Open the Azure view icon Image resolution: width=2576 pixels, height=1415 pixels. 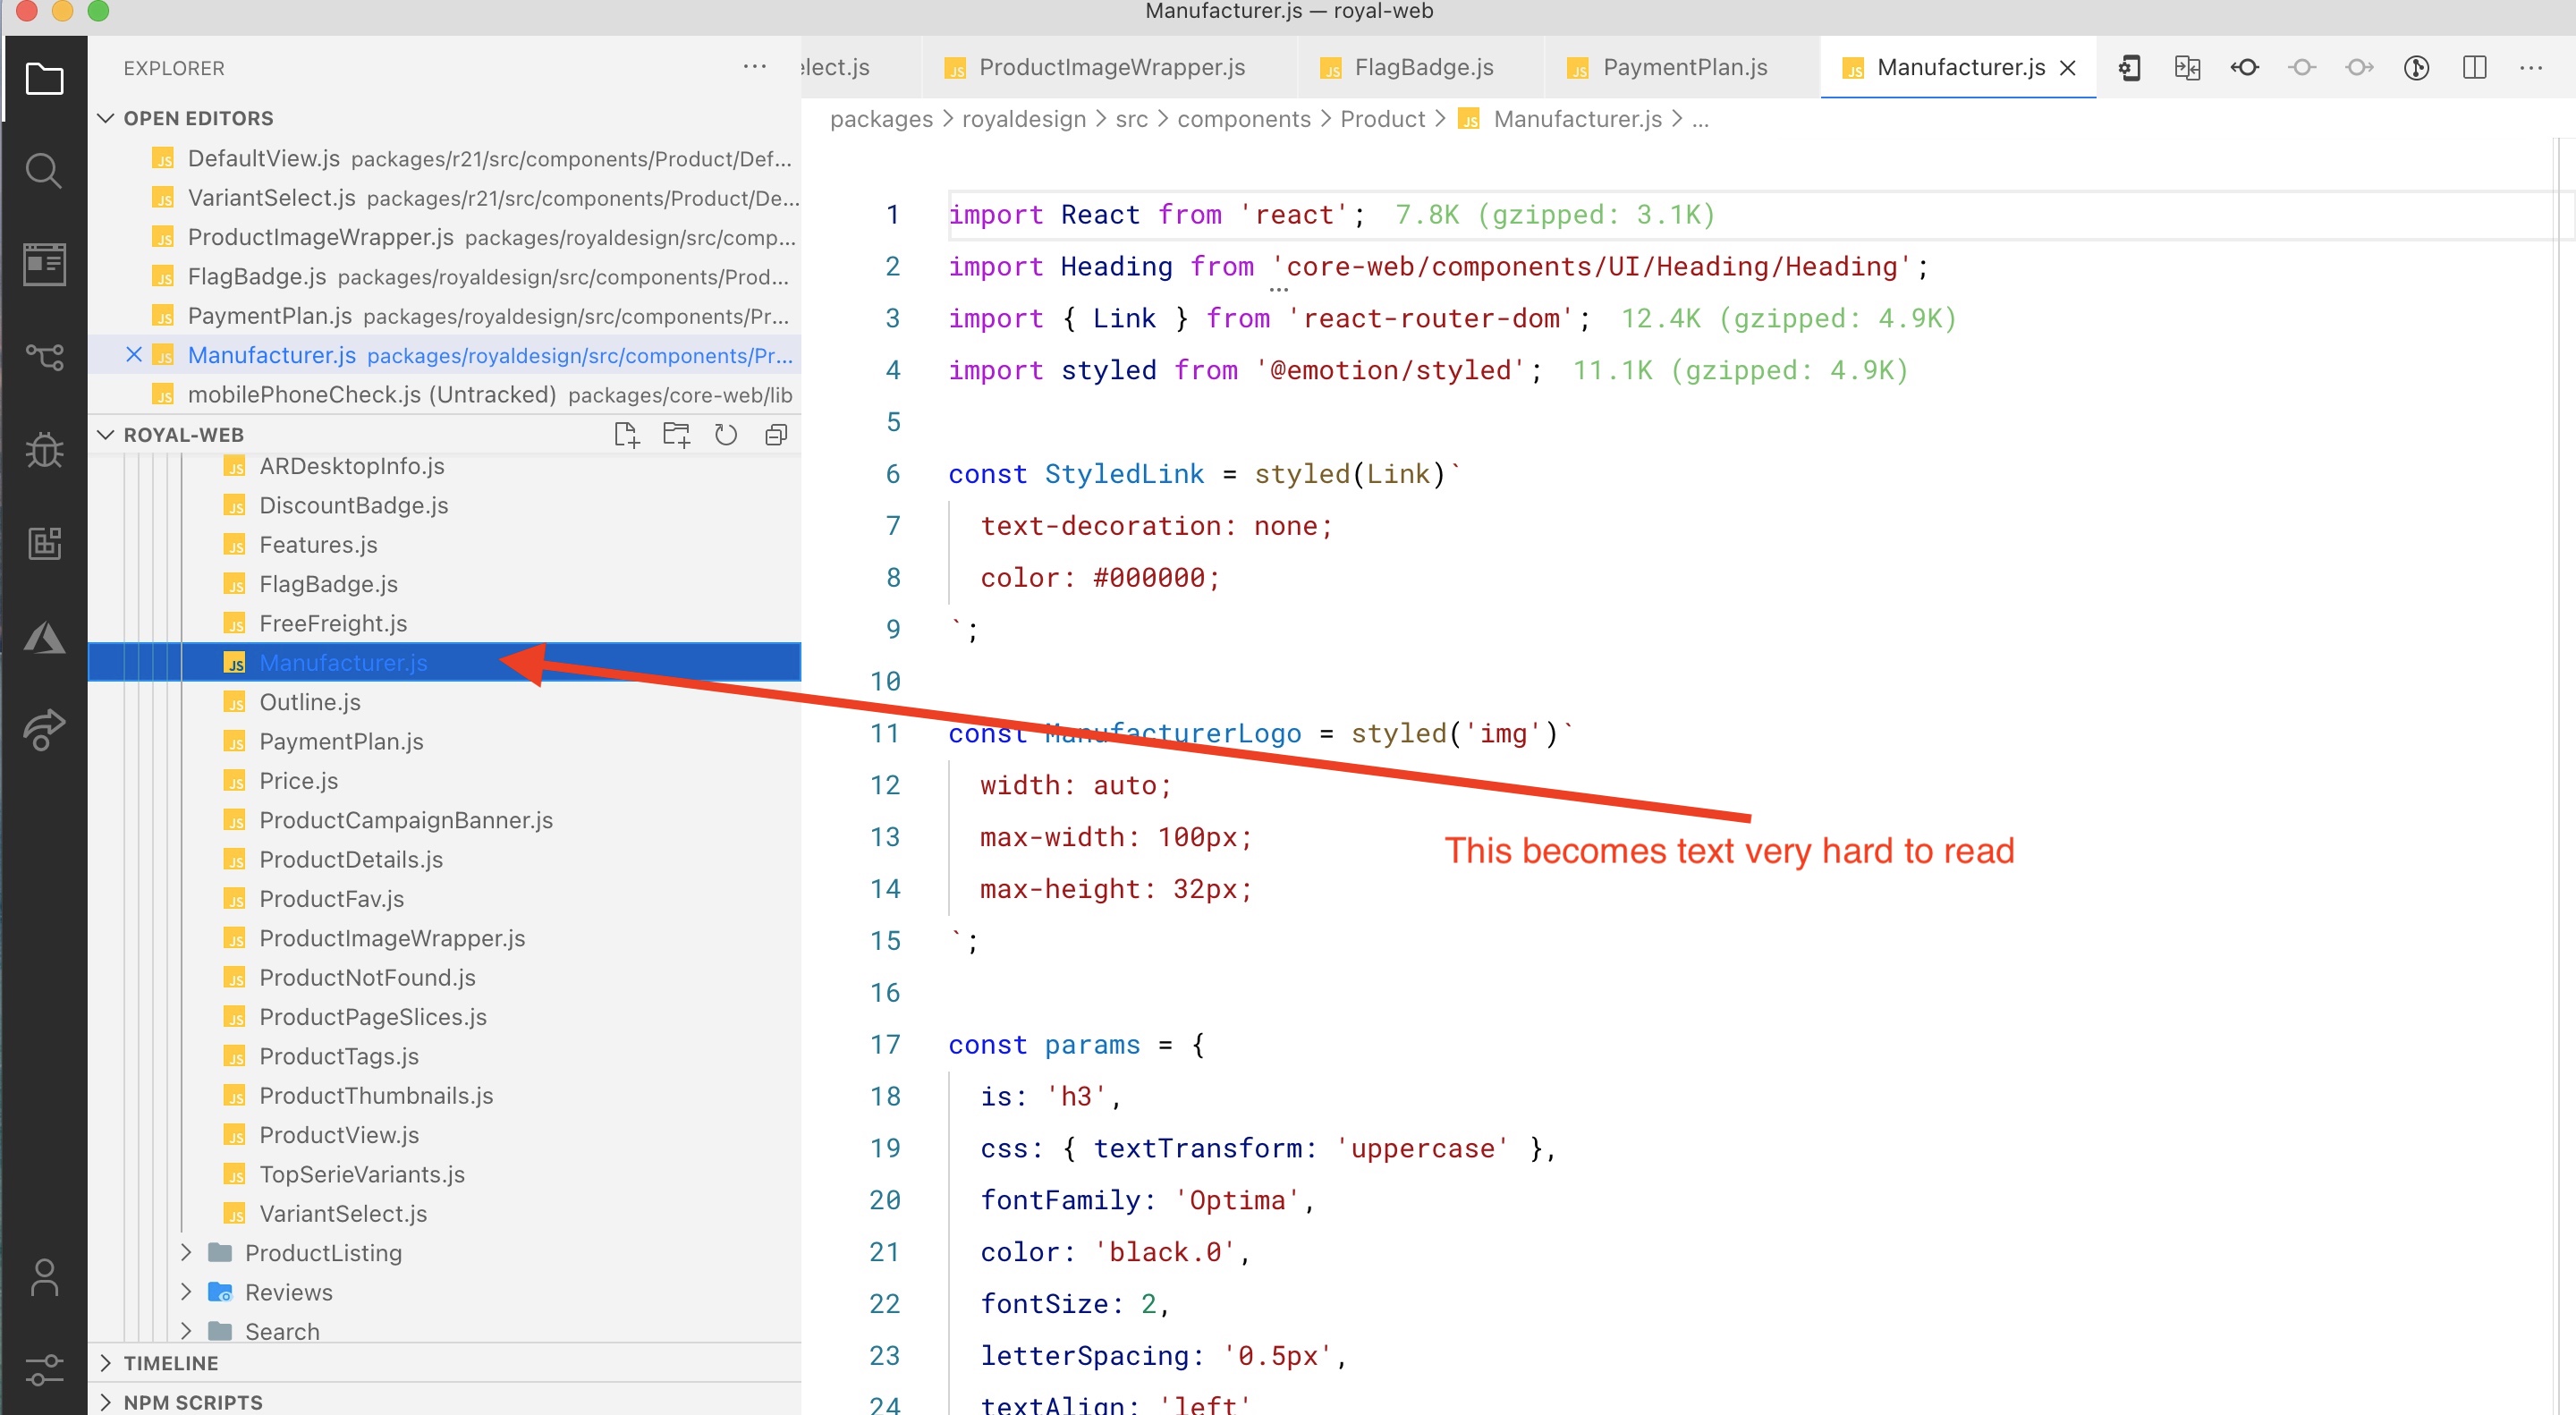point(44,637)
